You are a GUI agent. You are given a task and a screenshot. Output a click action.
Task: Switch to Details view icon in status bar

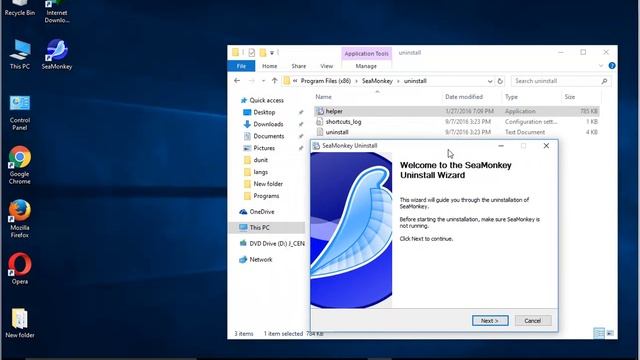pyautogui.click(x=599, y=333)
